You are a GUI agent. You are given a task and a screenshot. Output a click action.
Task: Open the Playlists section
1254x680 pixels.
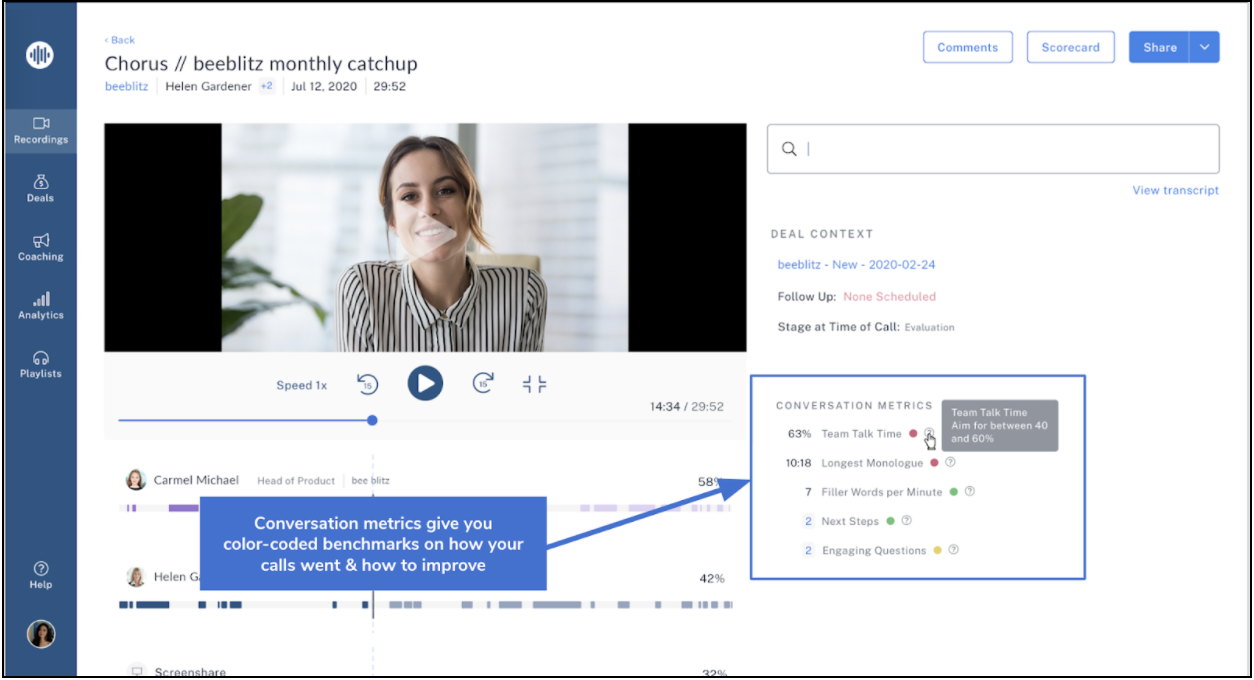[40, 364]
